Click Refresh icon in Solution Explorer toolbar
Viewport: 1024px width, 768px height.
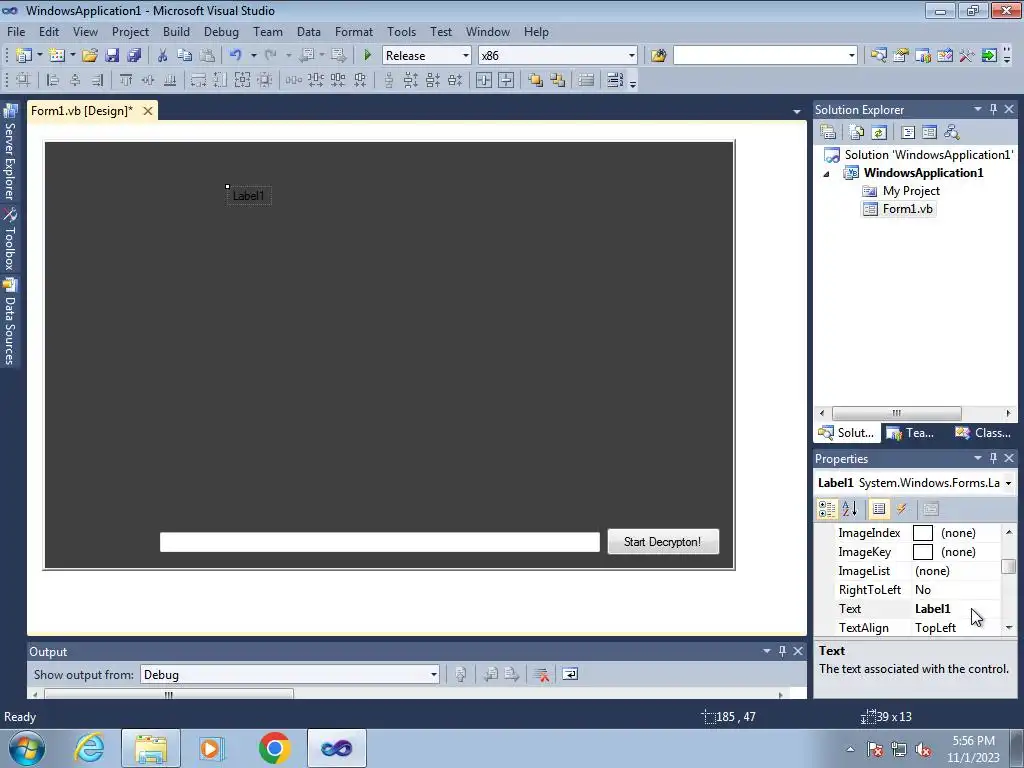pos(879,133)
